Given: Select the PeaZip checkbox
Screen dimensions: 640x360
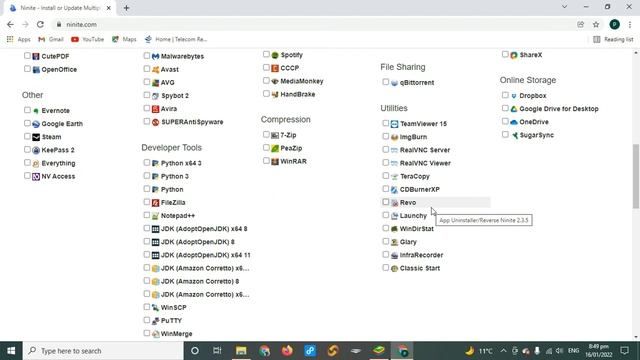Looking at the screenshot, I should tap(266, 148).
